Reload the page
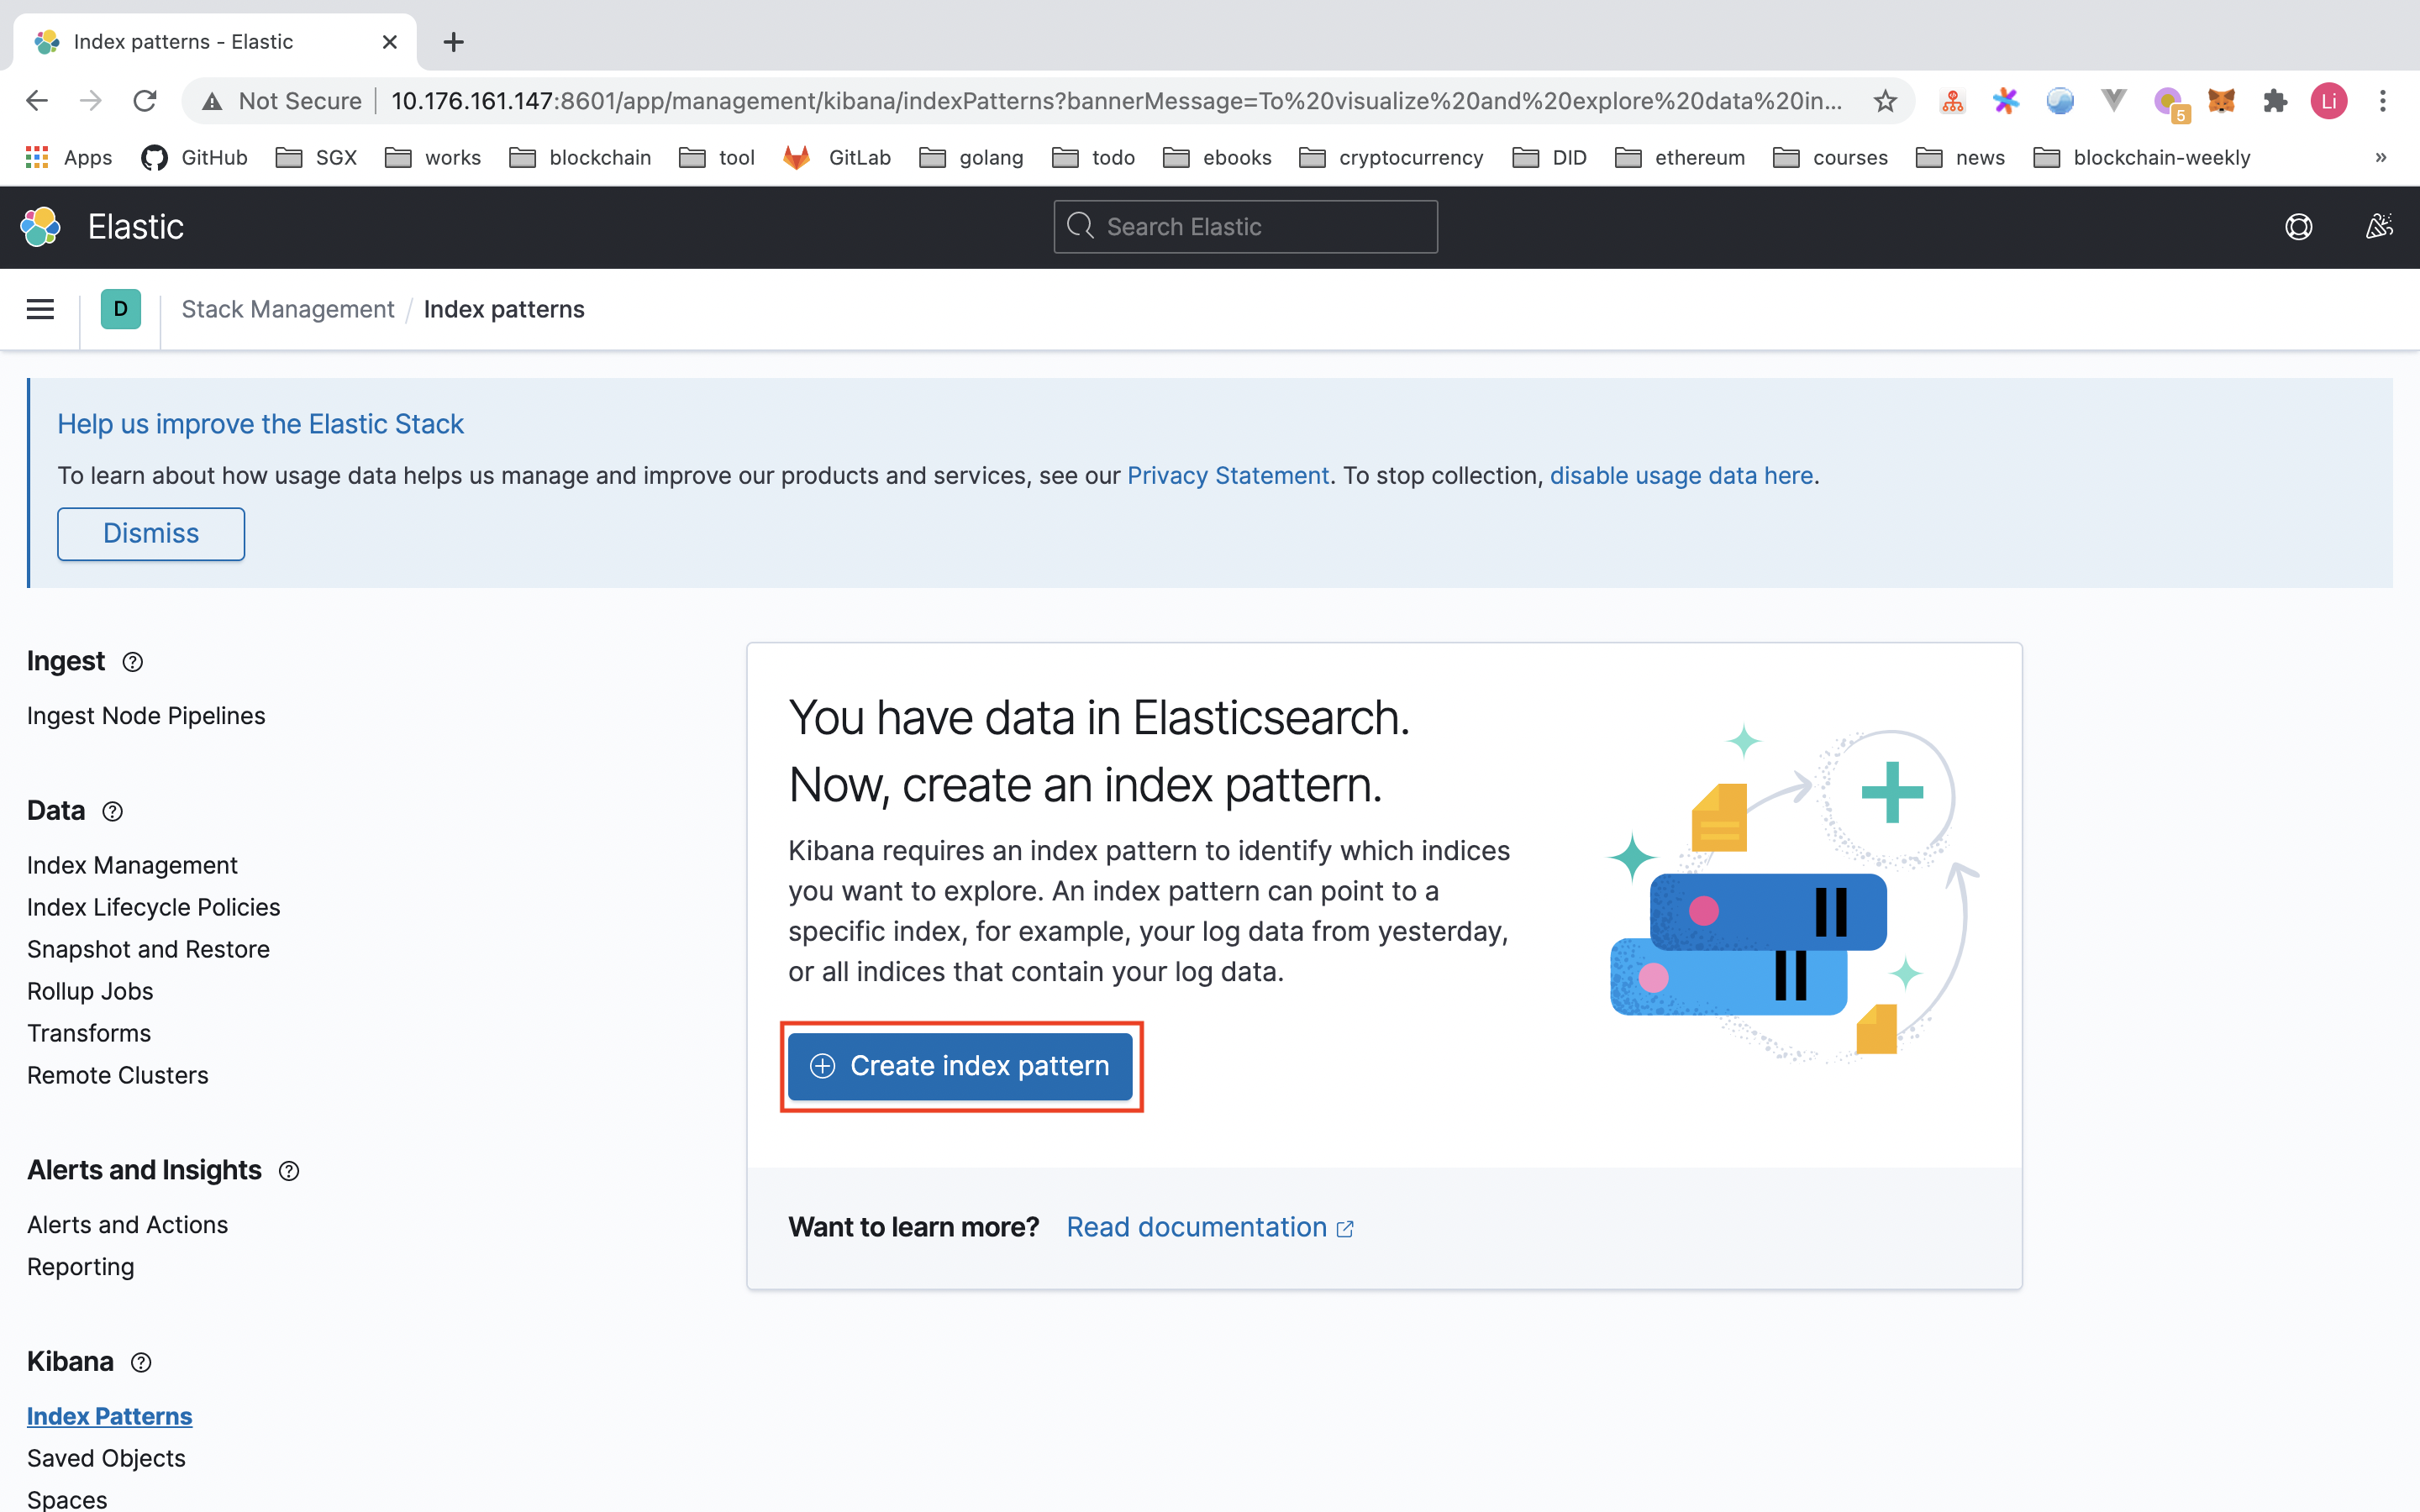 pos(145,101)
